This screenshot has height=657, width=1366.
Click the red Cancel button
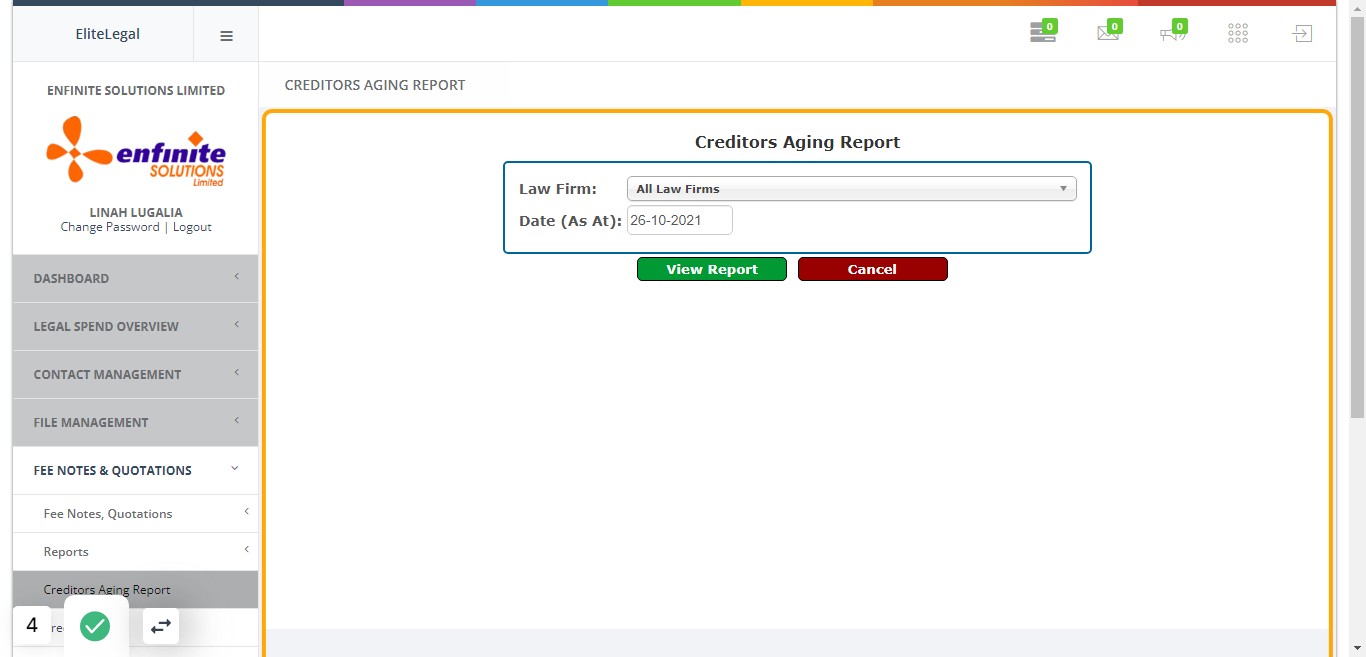pyautogui.click(x=872, y=269)
